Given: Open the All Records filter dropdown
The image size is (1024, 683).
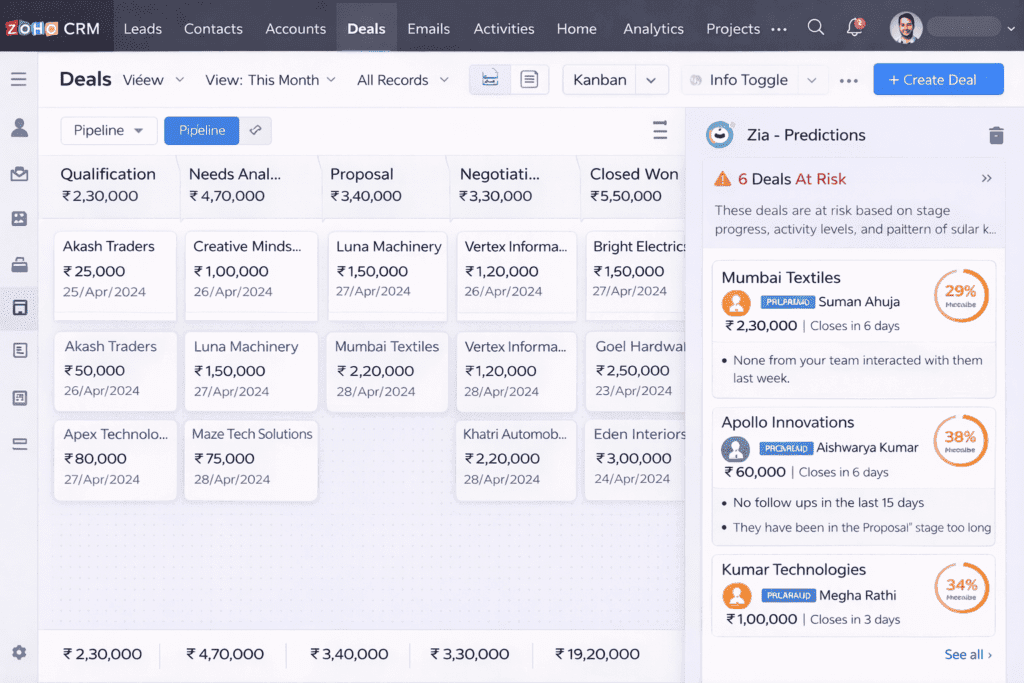Looking at the screenshot, I should [x=402, y=79].
